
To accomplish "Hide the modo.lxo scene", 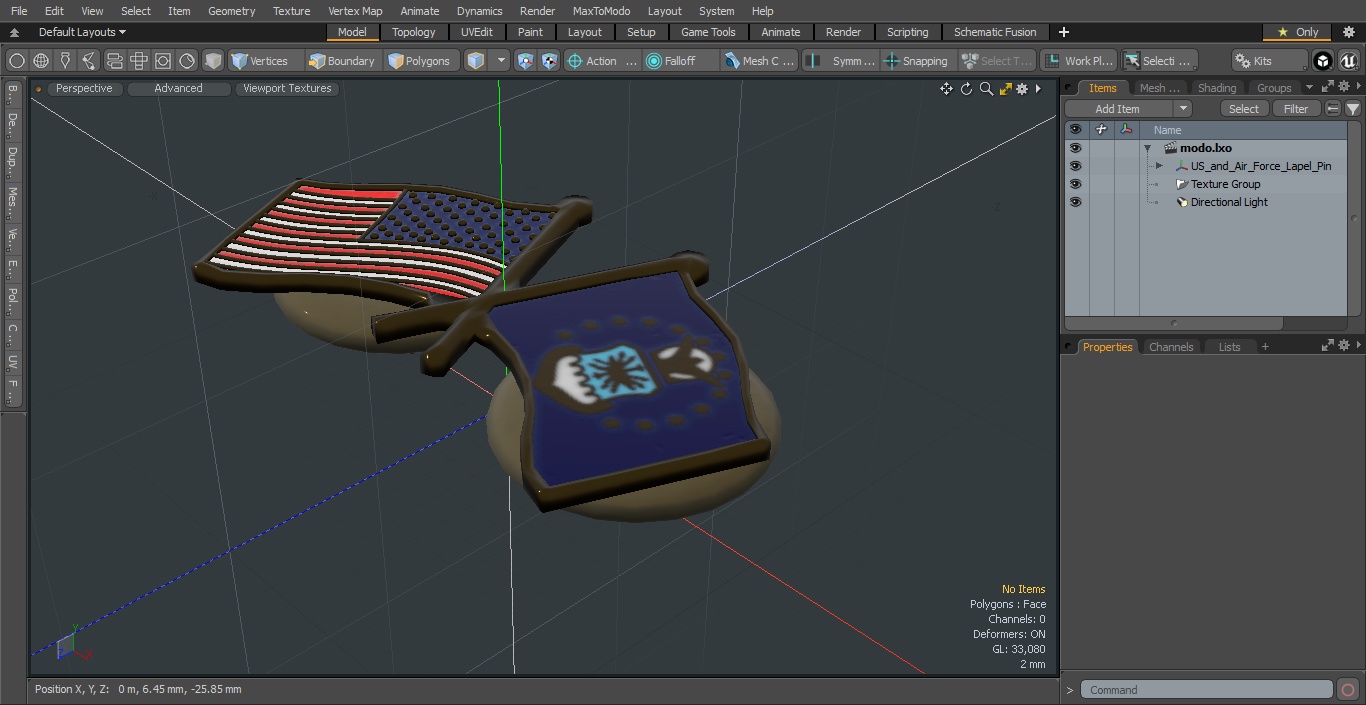I will click(1075, 148).
